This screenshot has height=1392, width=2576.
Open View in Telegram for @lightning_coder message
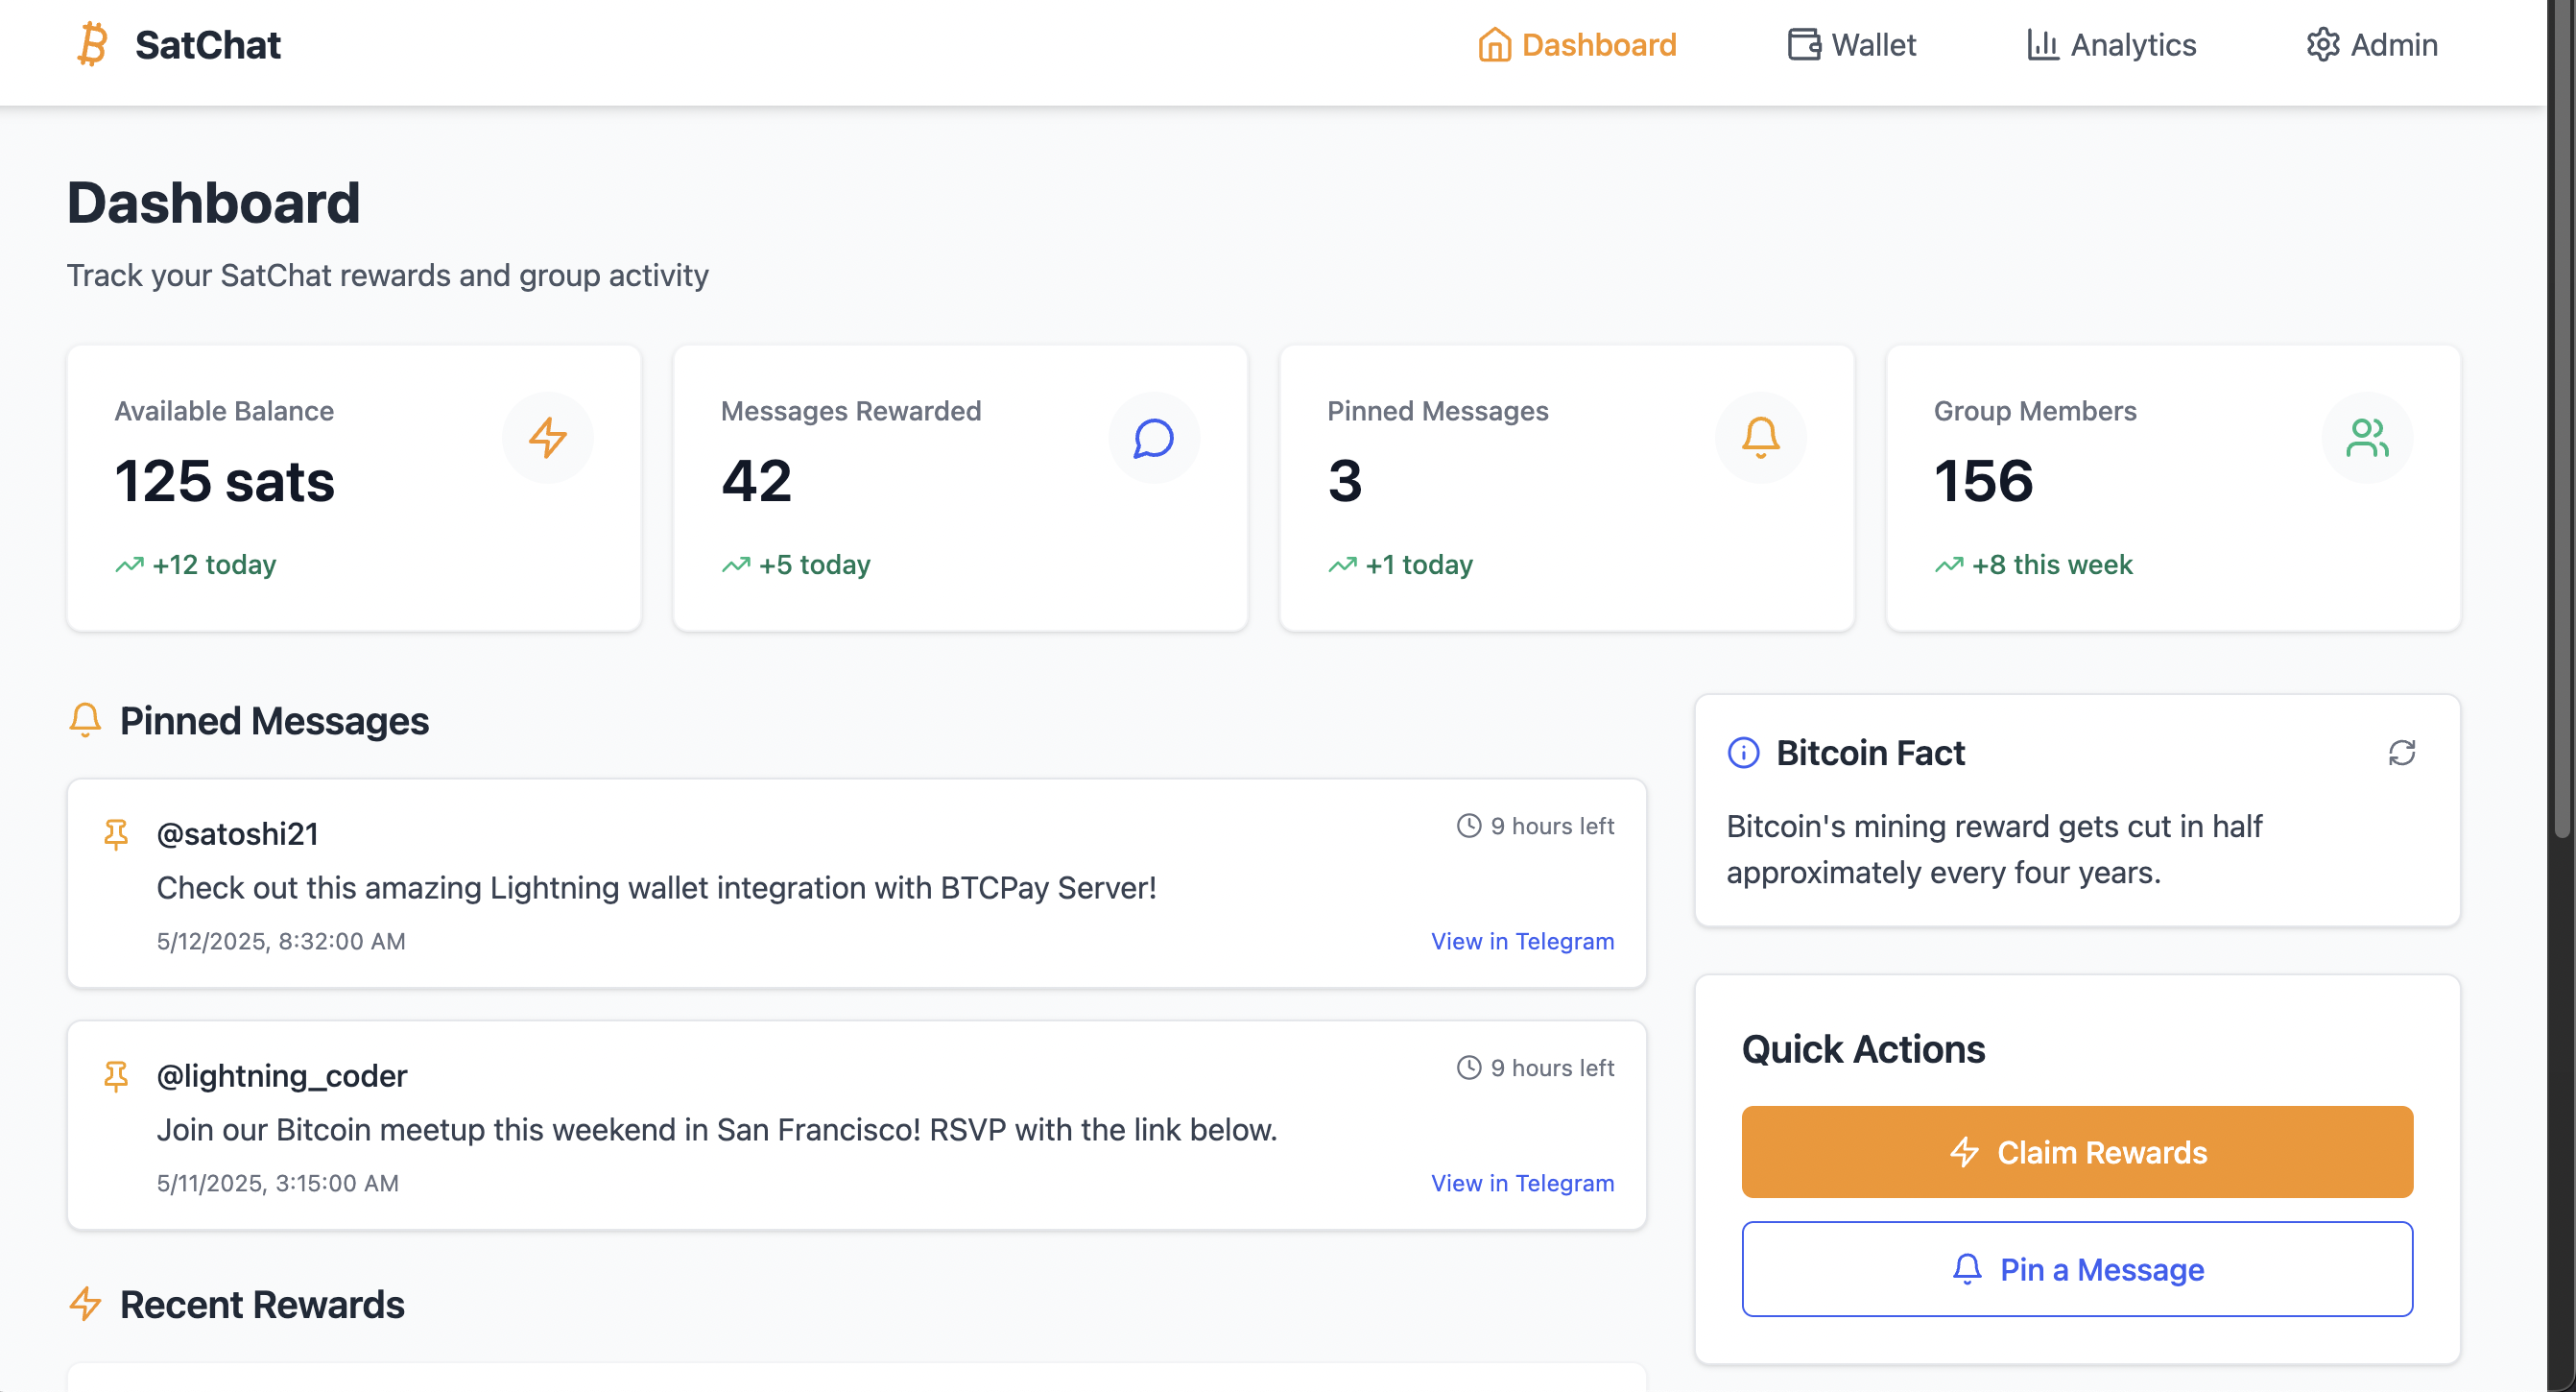[x=1522, y=1183]
